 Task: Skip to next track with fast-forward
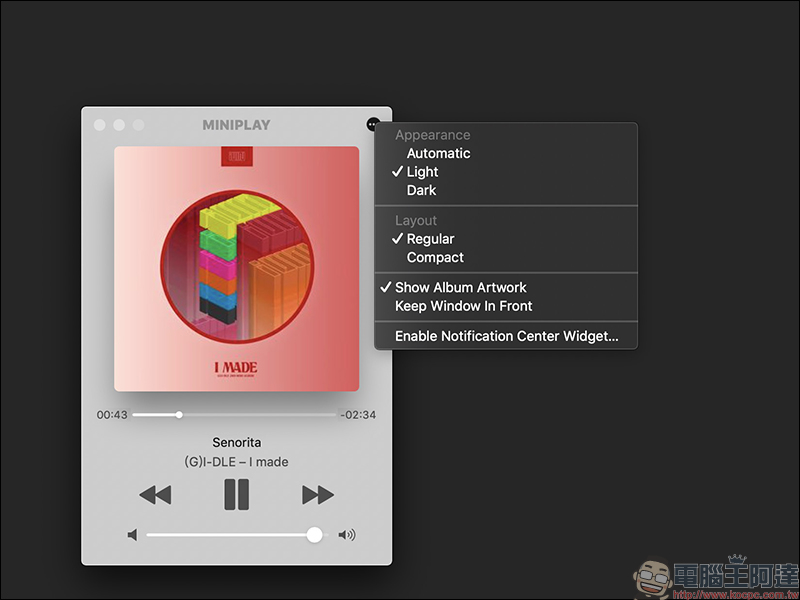tap(318, 494)
